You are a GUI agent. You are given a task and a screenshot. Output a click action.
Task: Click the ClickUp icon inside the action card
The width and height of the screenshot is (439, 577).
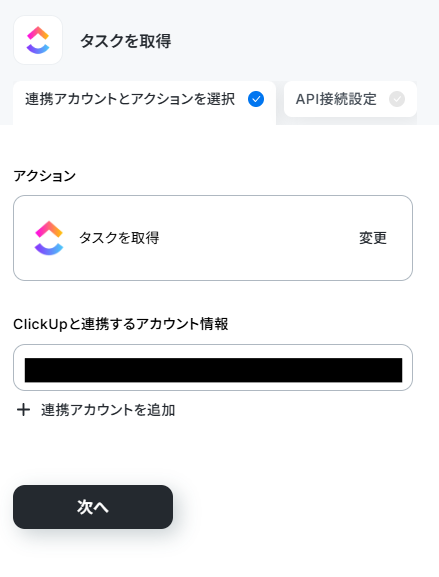pos(49,238)
